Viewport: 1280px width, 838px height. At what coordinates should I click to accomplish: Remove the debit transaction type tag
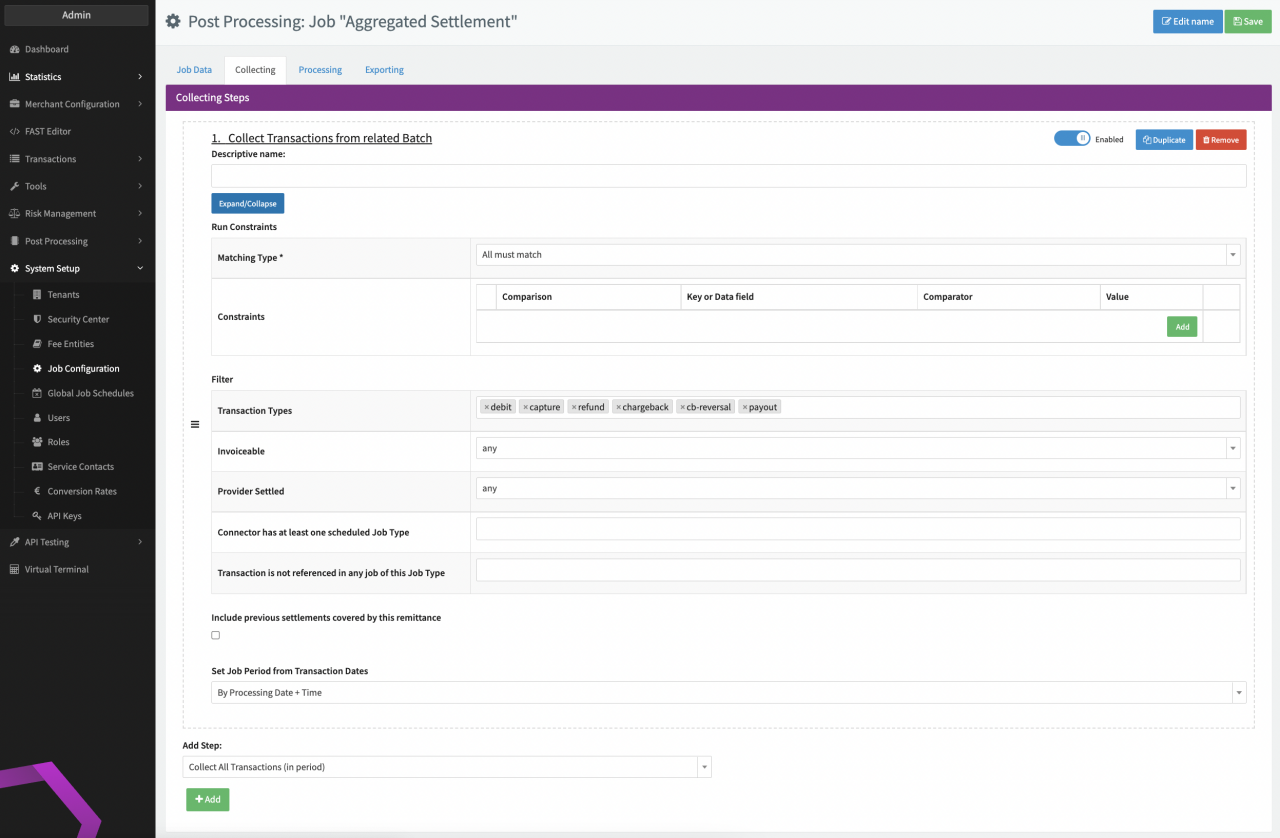pos(487,408)
